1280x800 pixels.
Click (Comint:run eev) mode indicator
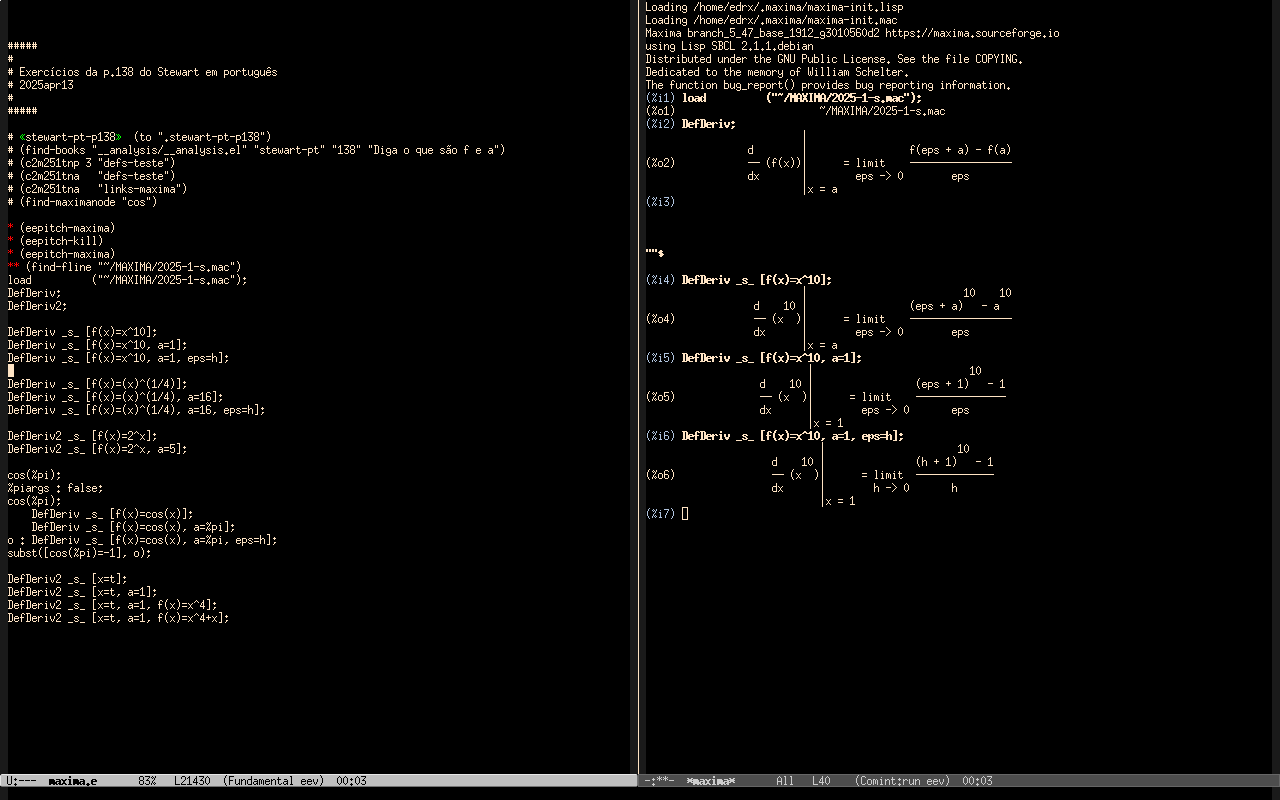click(x=903, y=781)
